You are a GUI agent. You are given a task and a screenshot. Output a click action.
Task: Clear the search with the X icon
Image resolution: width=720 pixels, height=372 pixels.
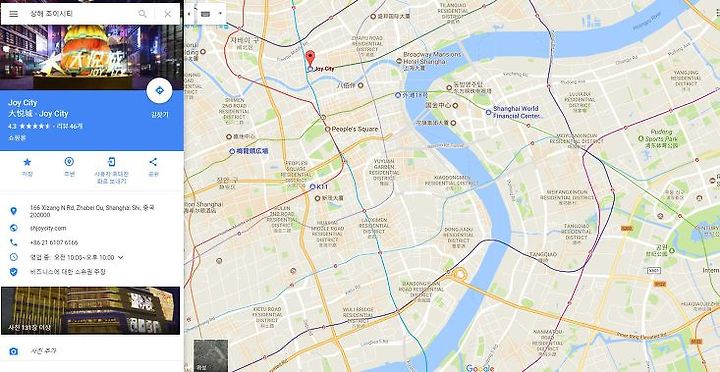(x=168, y=14)
